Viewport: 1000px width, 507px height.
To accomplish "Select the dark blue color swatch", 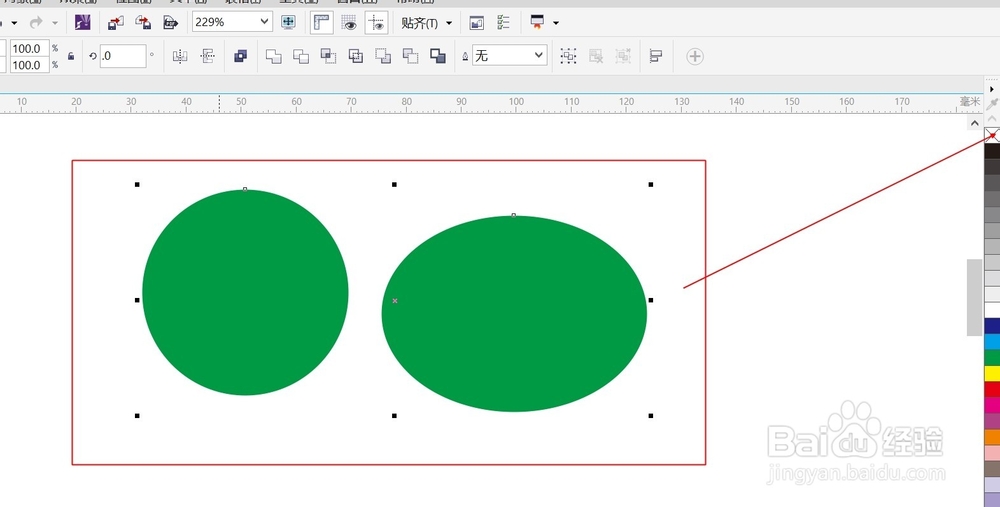I will point(992,327).
